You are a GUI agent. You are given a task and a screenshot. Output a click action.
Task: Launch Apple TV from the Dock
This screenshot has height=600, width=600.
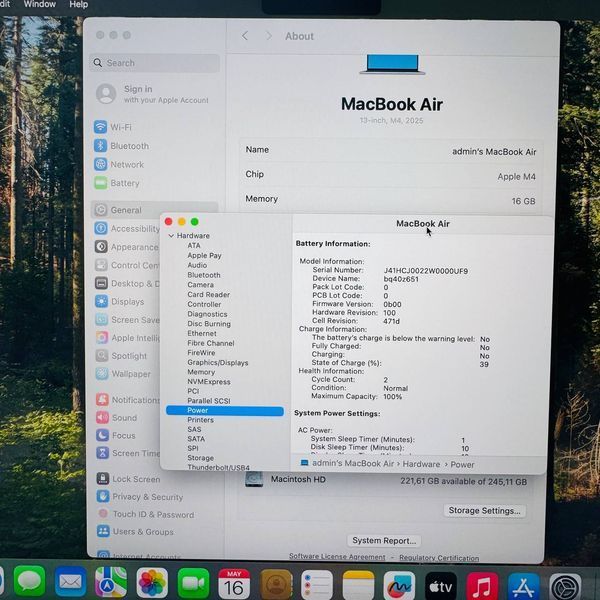[x=441, y=586]
